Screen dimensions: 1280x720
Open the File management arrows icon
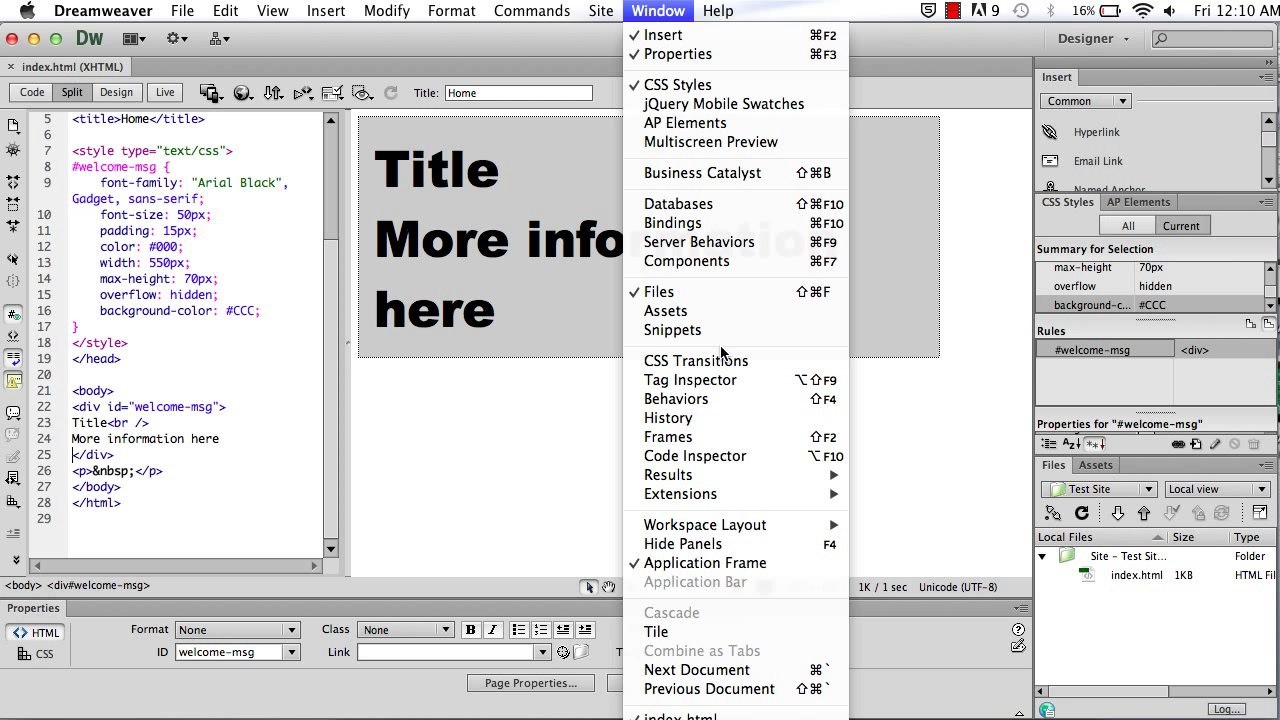pyautogui.click(x=272, y=93)
